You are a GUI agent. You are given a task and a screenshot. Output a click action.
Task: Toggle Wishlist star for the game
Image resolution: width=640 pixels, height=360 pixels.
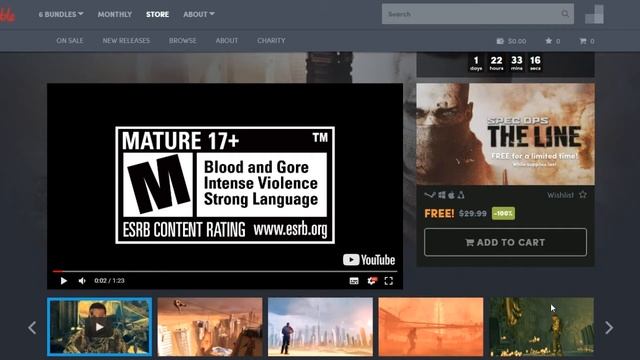(583, 195)
